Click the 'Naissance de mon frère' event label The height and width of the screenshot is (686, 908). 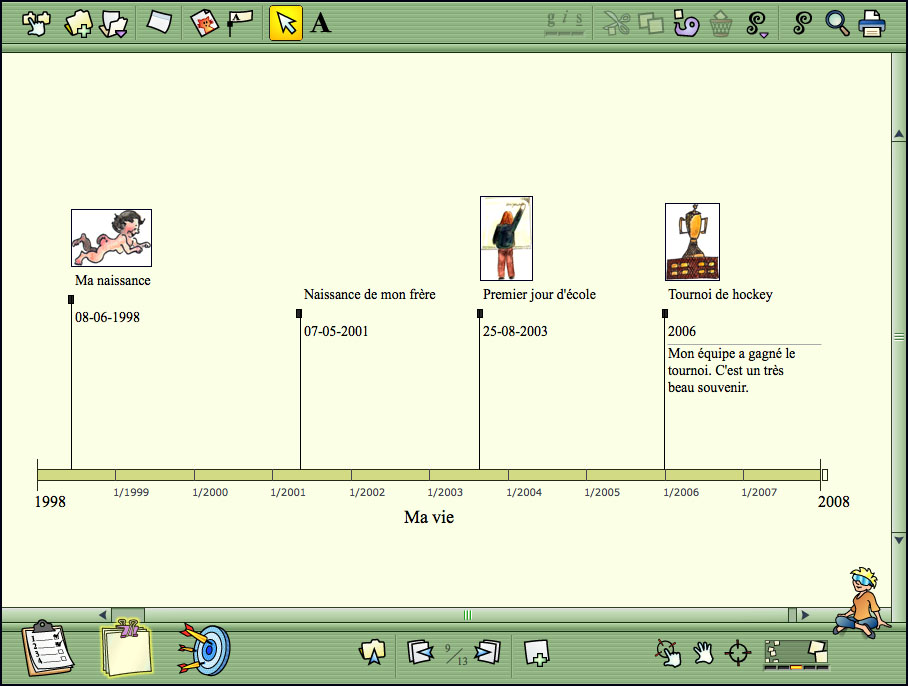[369, 294]
